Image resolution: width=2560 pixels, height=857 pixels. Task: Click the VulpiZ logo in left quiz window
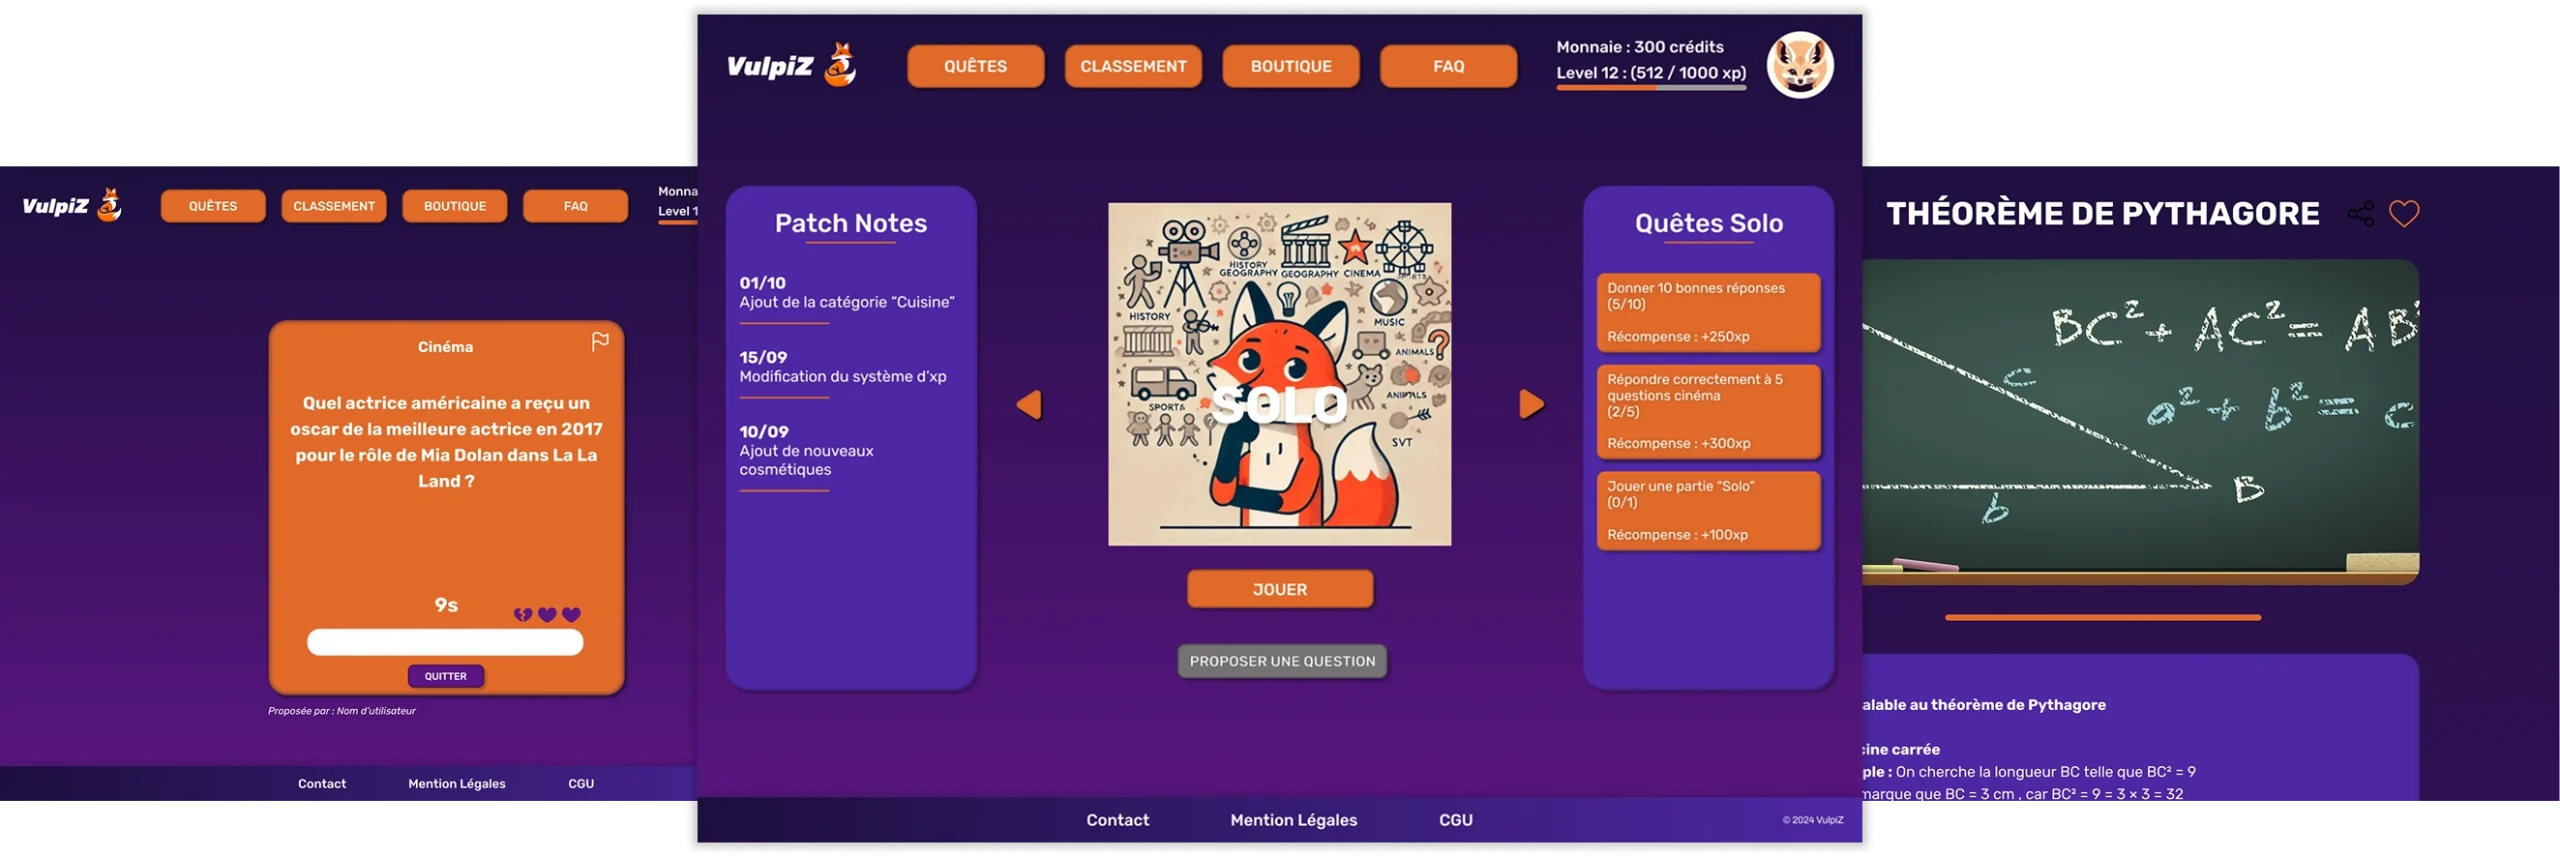[72, 205]
